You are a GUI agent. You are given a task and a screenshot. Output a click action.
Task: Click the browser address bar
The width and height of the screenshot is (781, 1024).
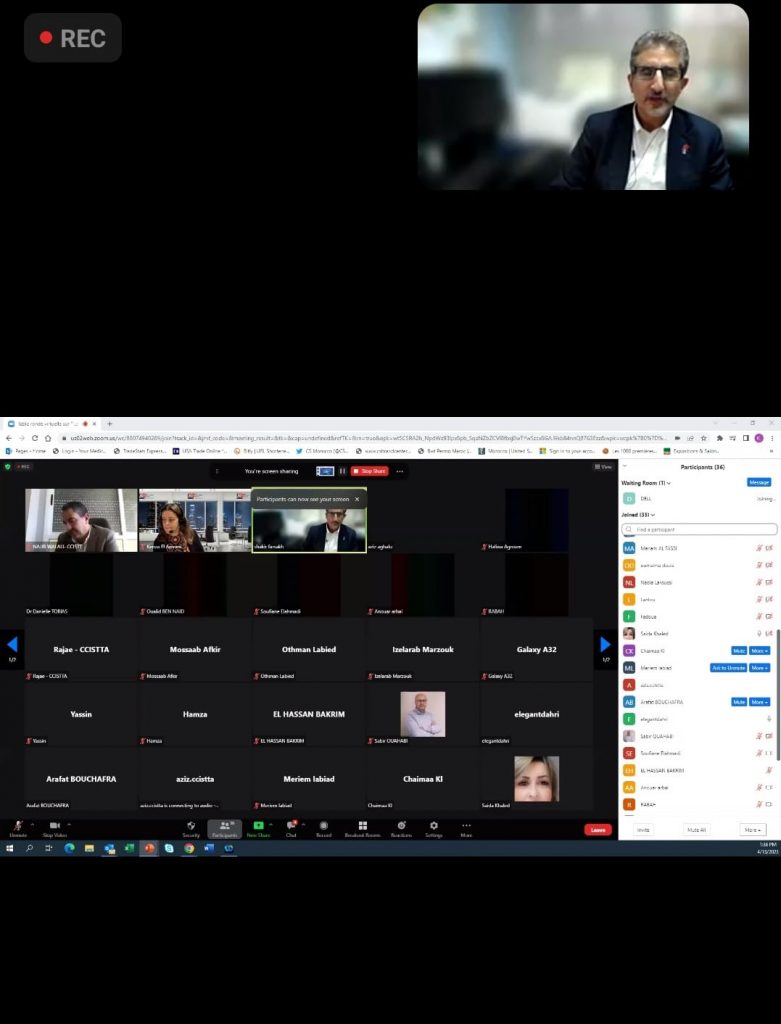click(366, 438)
